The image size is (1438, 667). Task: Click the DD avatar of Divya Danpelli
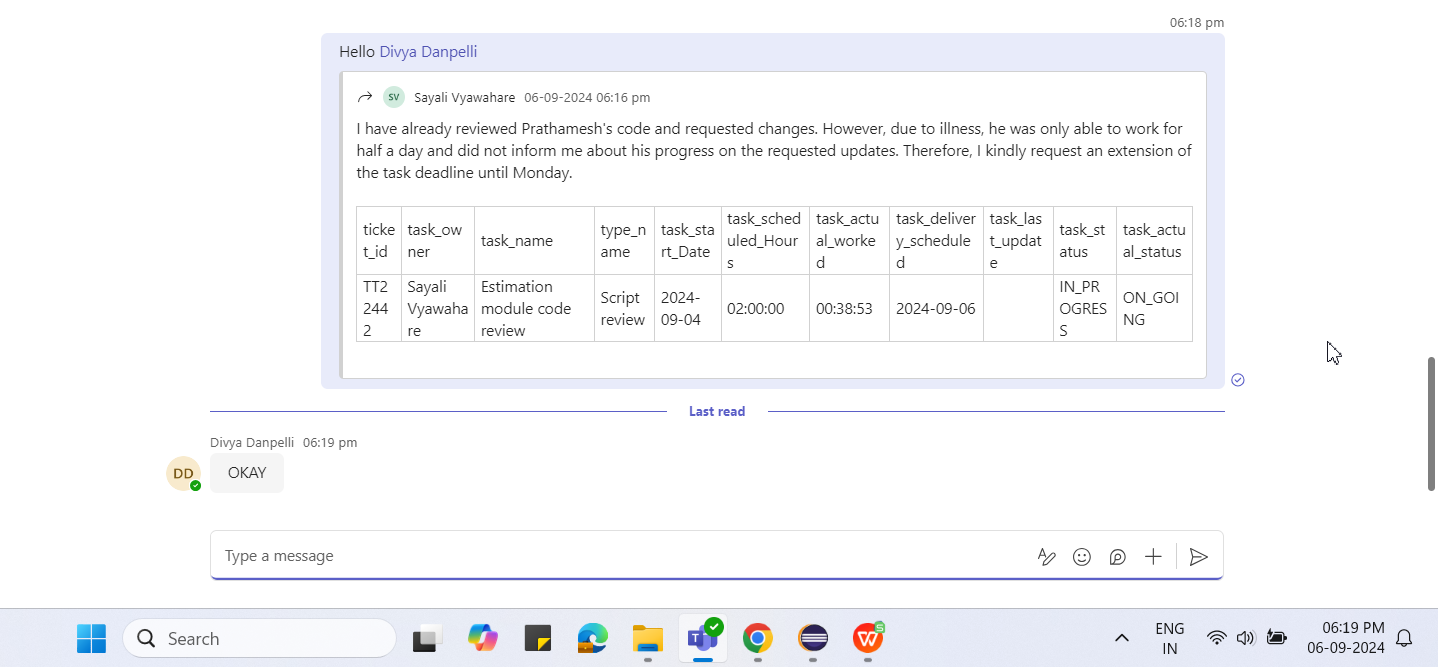tap(183, 473)
